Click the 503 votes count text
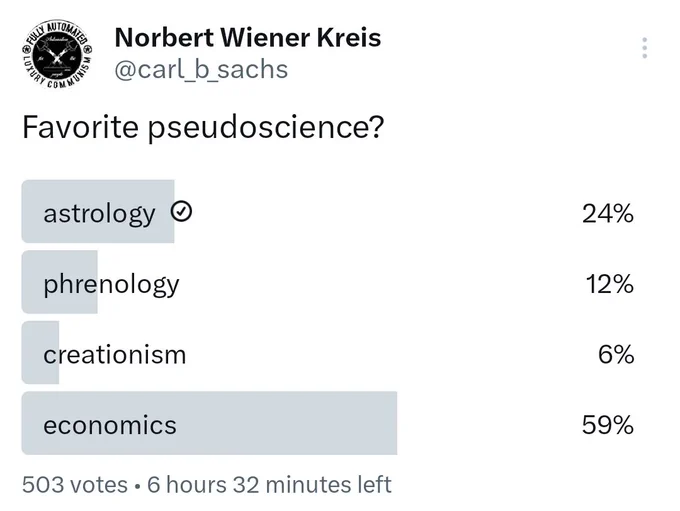The height and width of the screenshot is (511, 680). click(75, 485)
